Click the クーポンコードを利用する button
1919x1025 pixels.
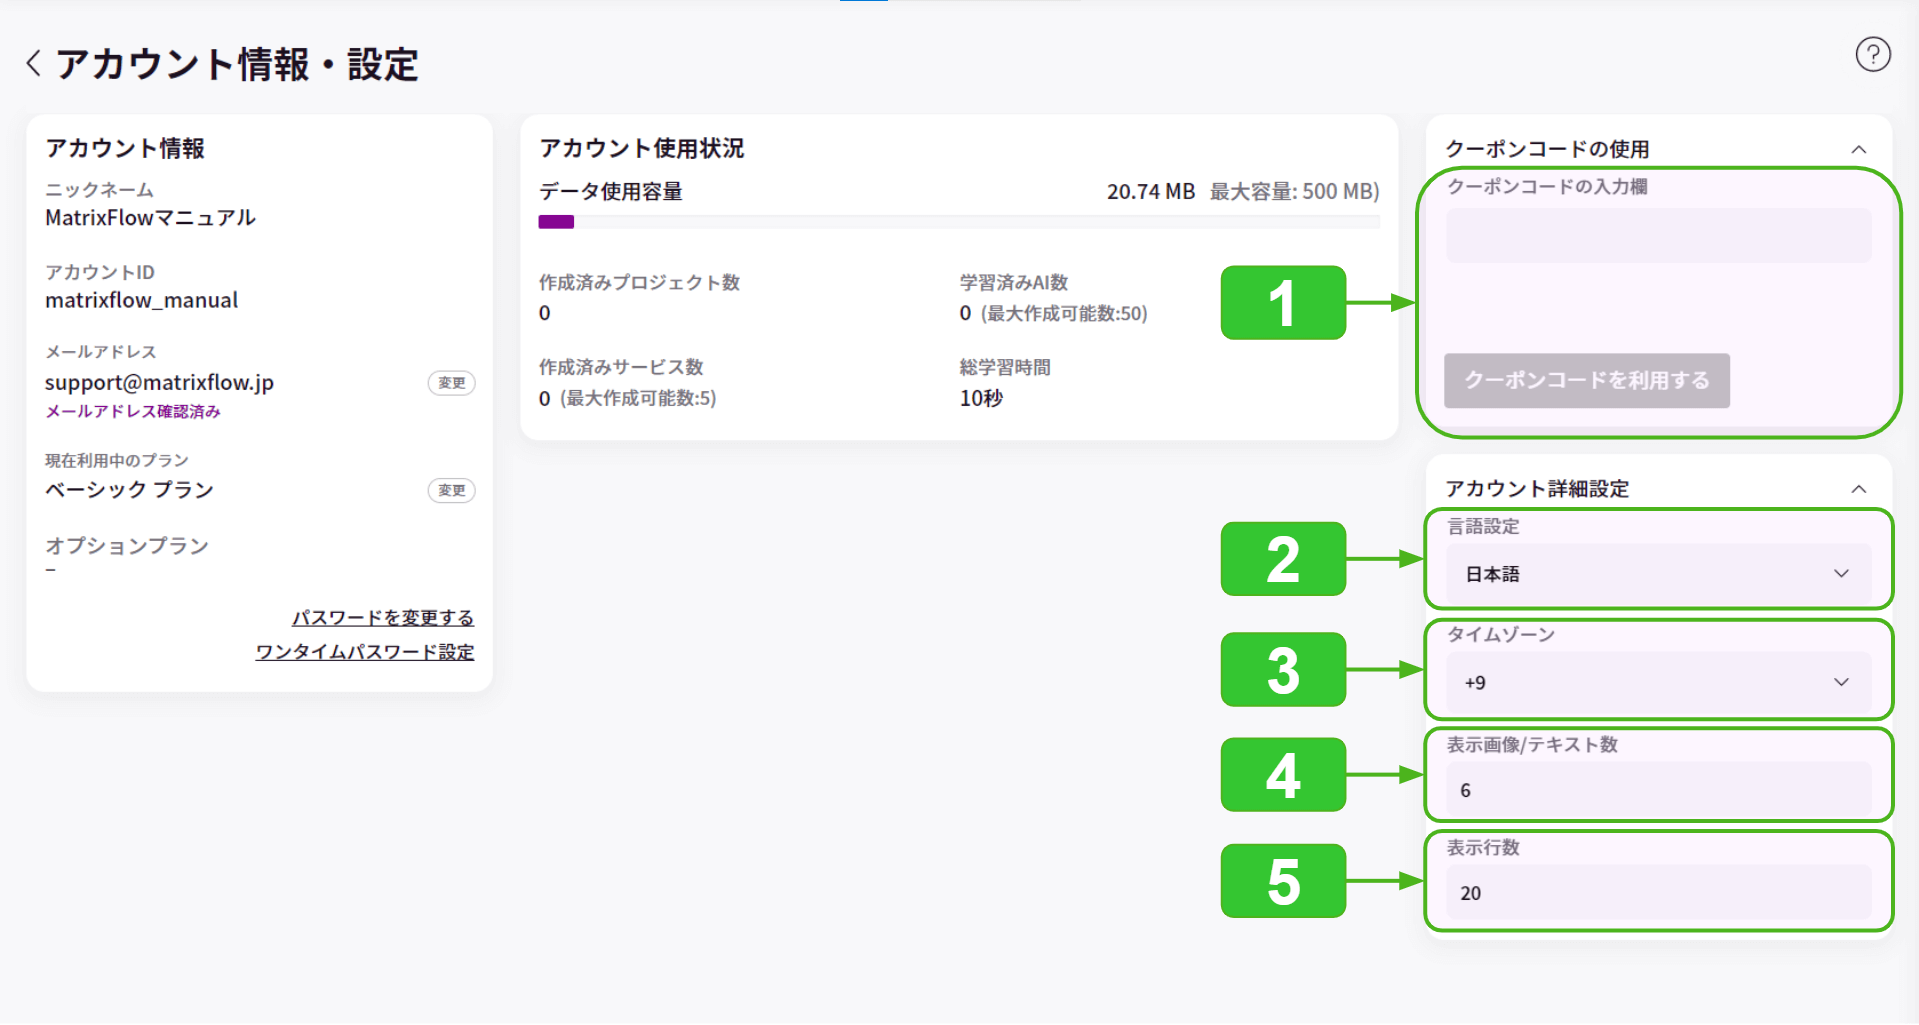[1586, 380]
